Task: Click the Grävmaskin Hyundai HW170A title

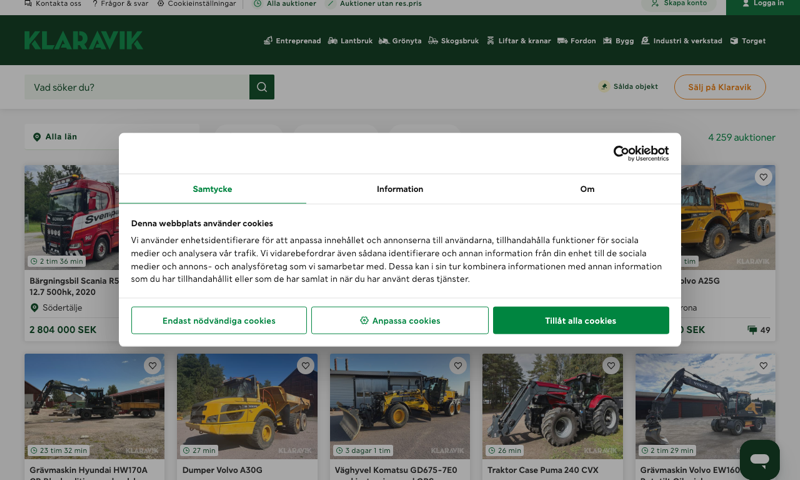Action: (x=88, y=470)
